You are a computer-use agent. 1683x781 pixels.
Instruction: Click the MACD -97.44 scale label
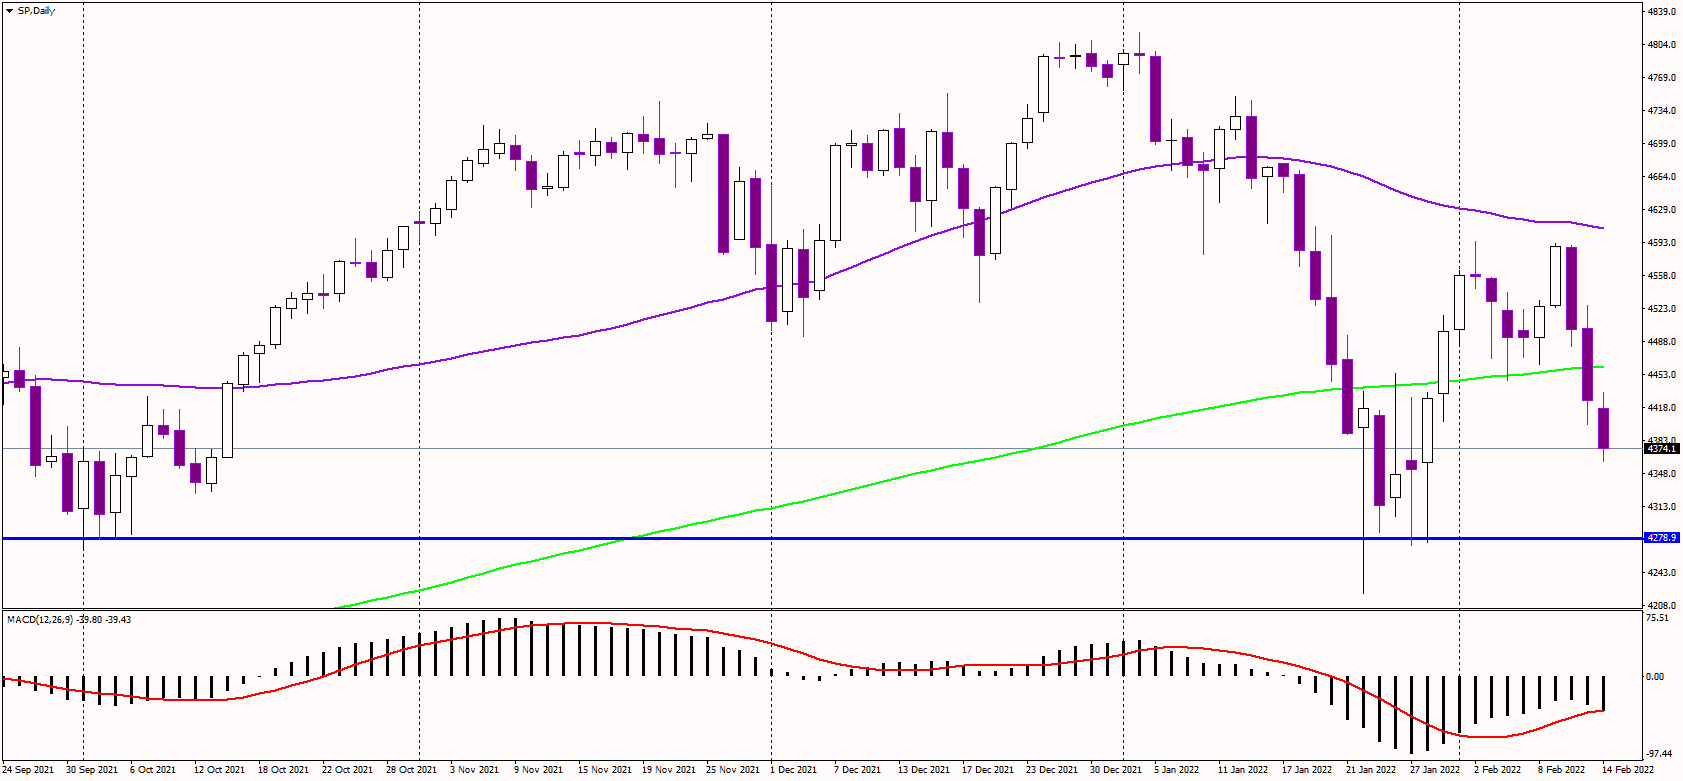coord(1659,754)
